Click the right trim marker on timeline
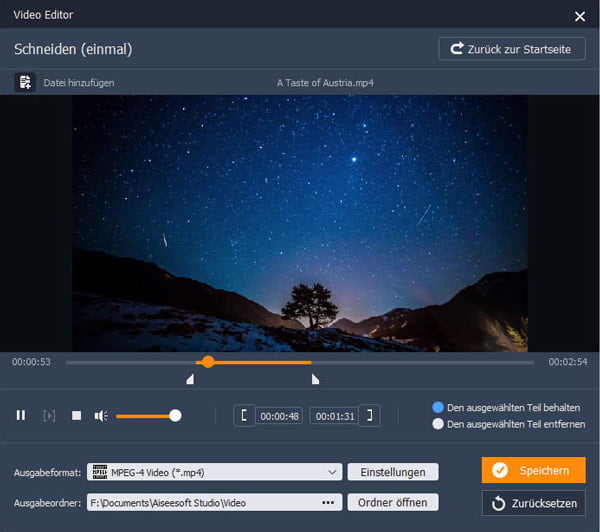 click(x=315, y=379)
